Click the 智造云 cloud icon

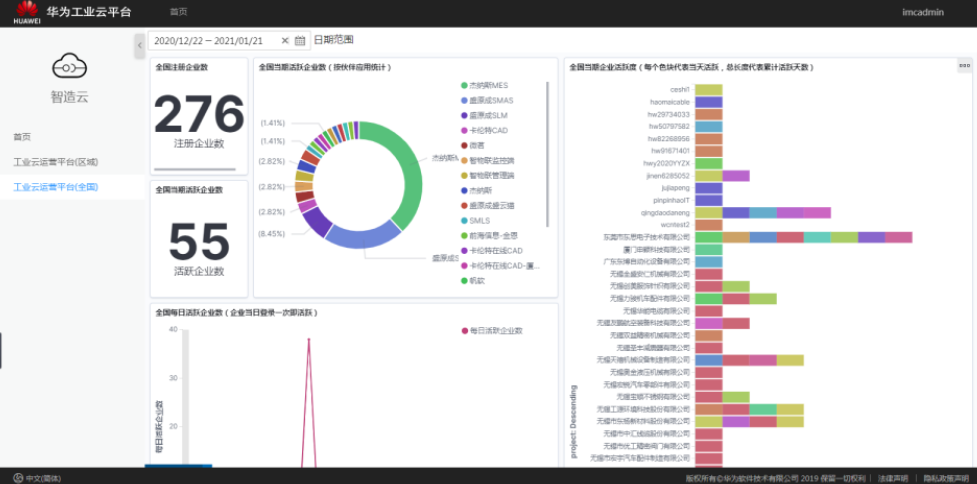tap(69, 65)
